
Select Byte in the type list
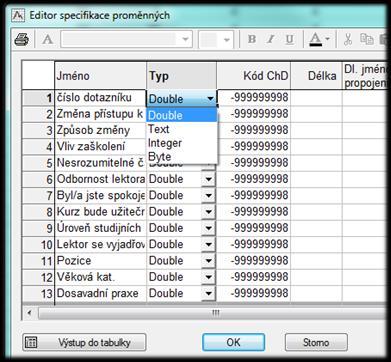182,156
